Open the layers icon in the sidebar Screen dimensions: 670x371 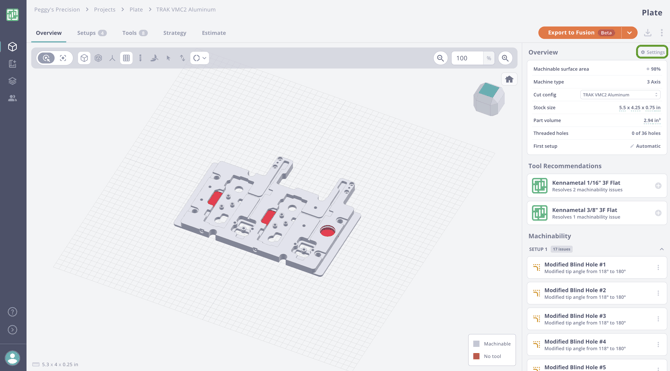(x=12, y=81)
